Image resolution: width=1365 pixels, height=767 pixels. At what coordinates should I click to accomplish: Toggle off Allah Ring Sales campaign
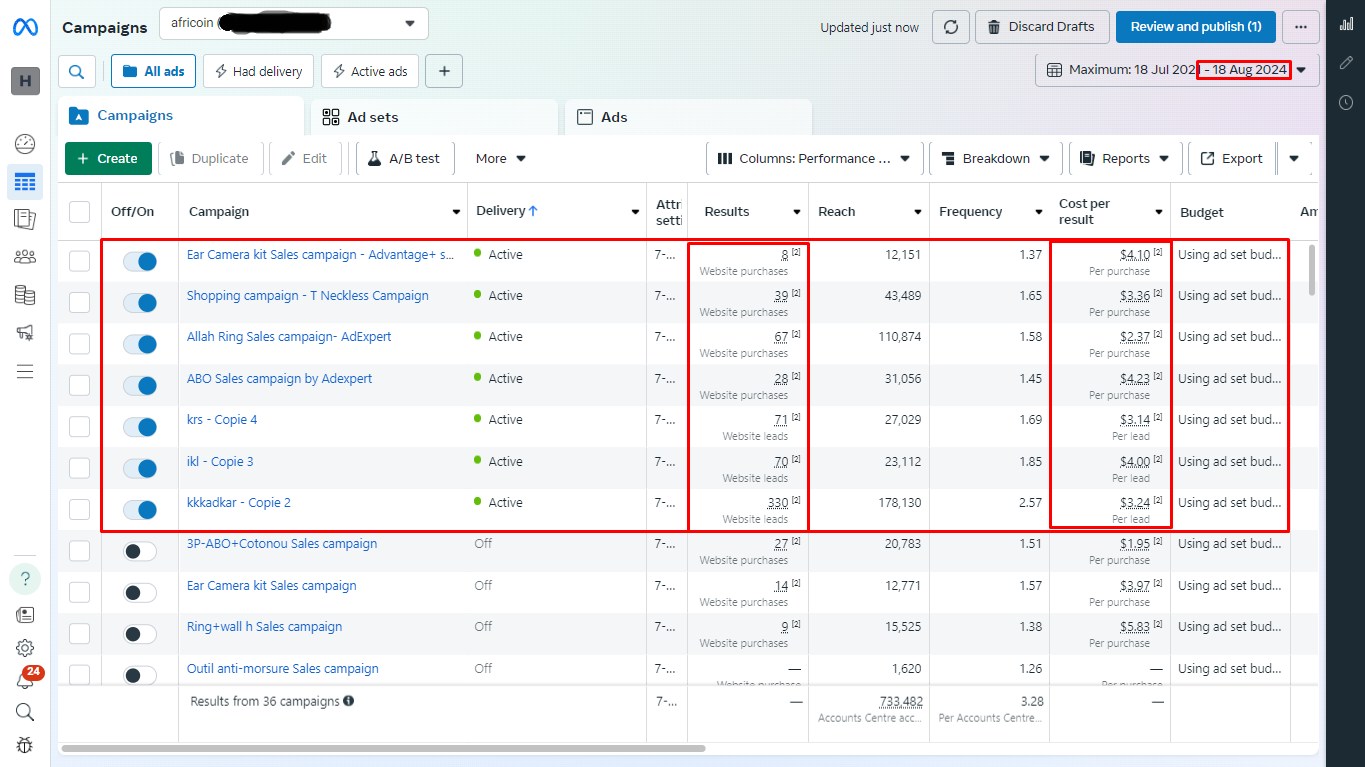(x=140, y=344)
